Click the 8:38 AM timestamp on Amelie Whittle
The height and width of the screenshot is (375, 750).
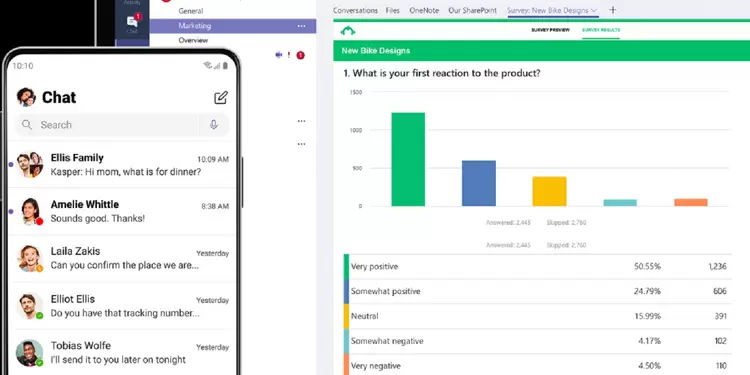[215, 206]
